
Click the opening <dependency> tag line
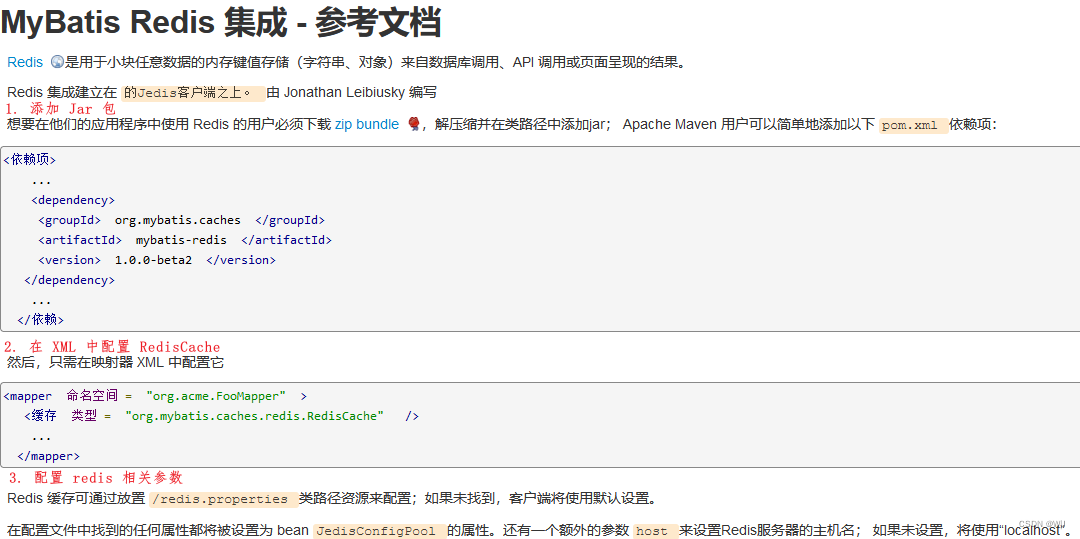(73, 200)
